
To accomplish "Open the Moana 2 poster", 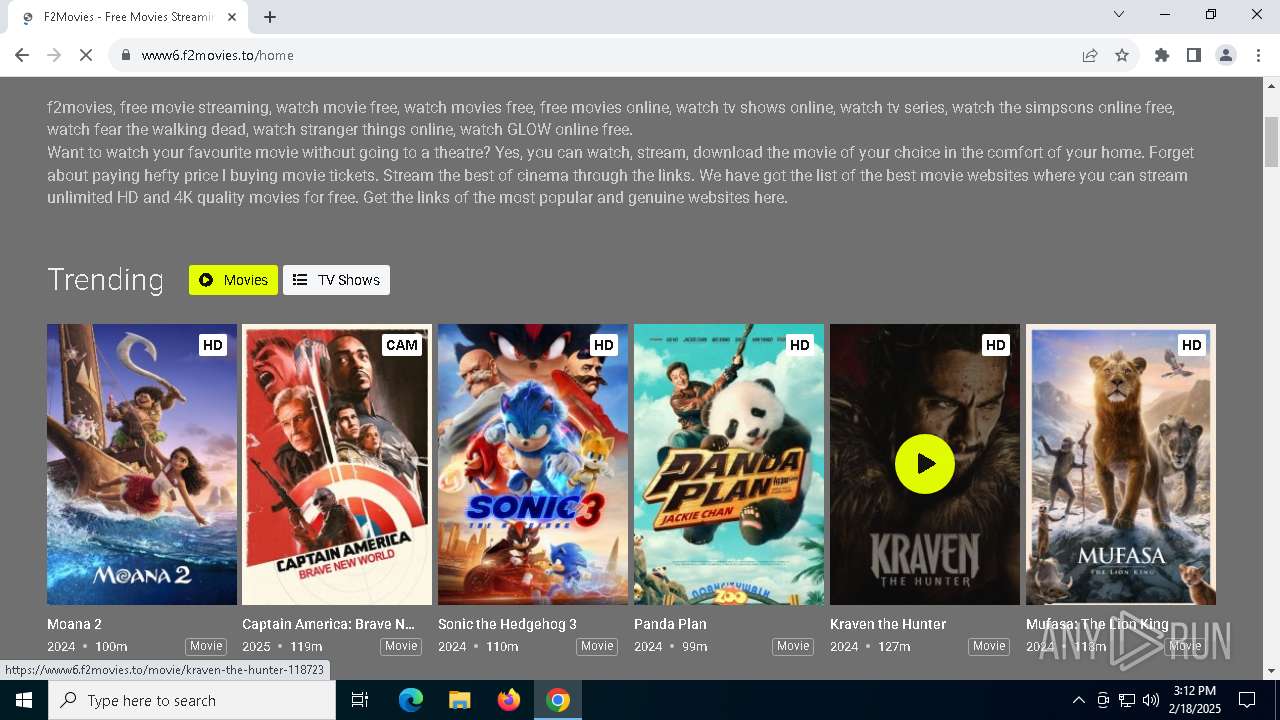I will click(x=142, y=464).
